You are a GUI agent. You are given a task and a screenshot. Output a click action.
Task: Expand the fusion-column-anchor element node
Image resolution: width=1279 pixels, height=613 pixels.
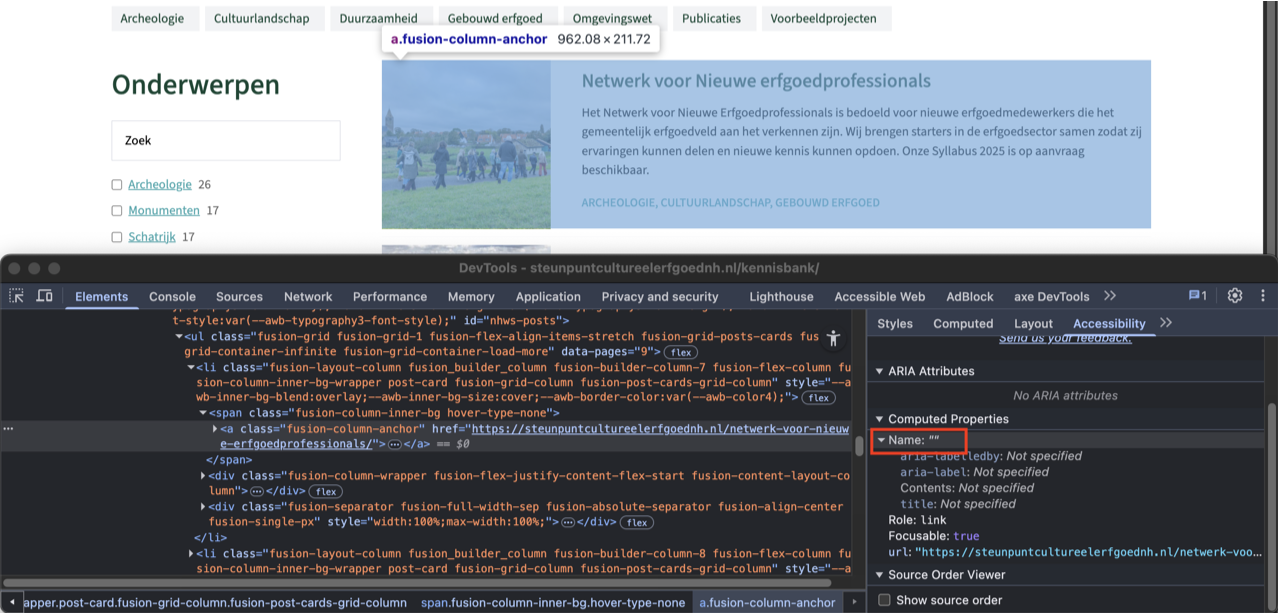pyautogui.click(x=215, y=429)
